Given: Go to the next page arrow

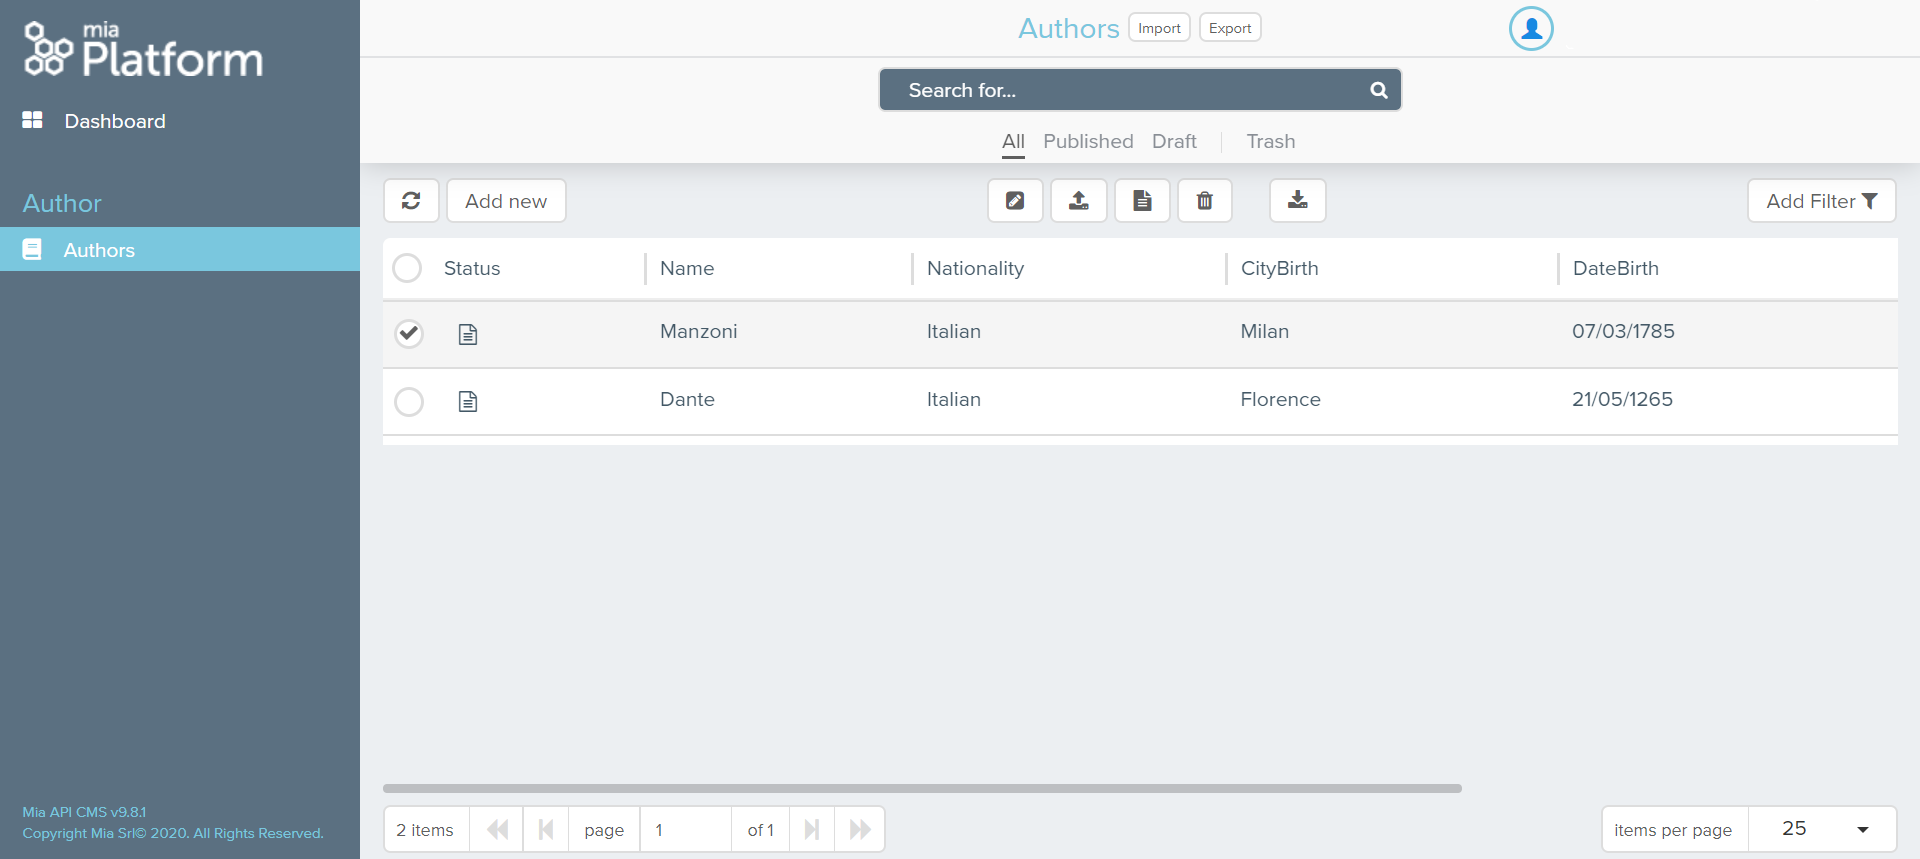Looking at the screenshot, I should pyautogui.click(x=812, y=829).
